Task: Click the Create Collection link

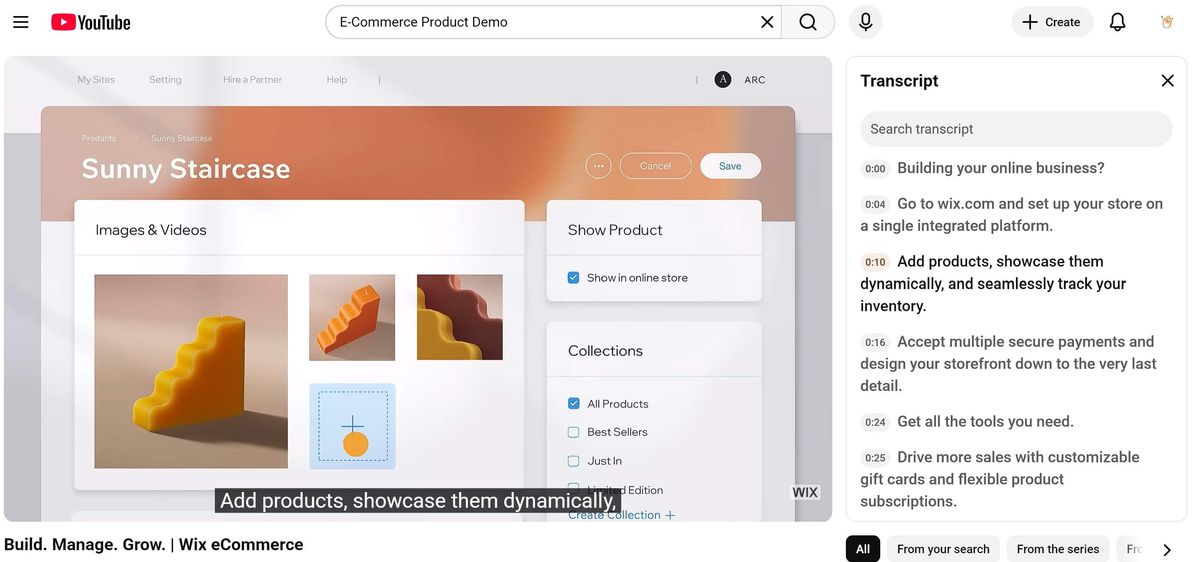Action: point(621,514)
